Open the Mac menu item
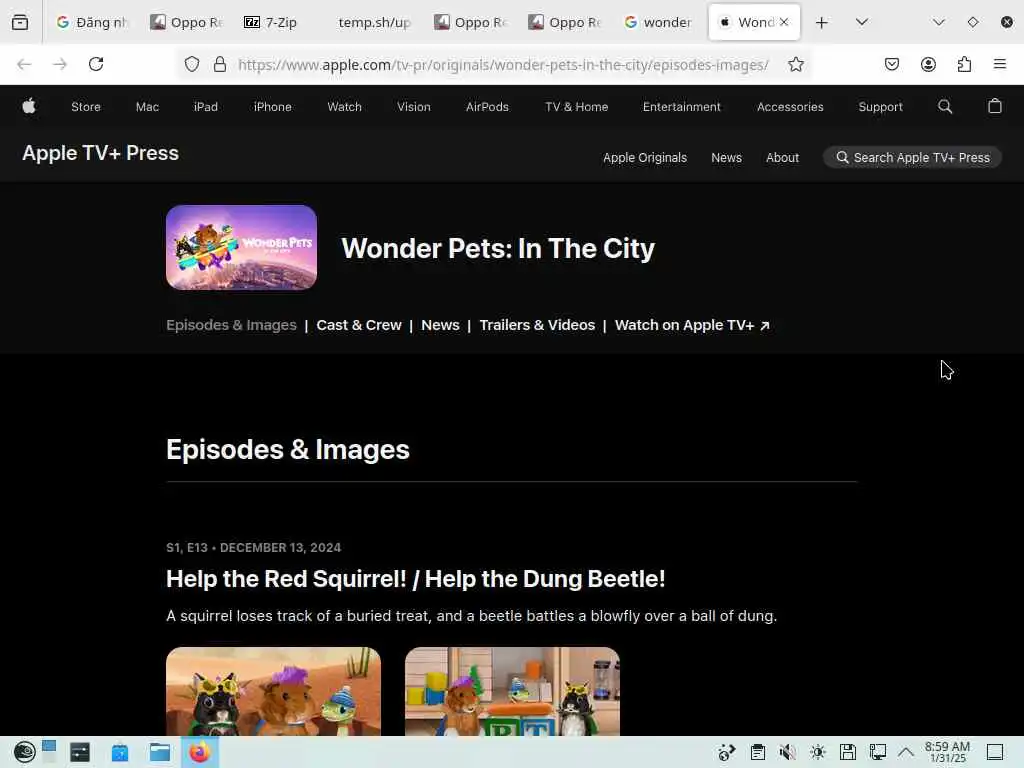Image resolution: width=1024 pixels, height=768 pixels. [x=147, y=106]
